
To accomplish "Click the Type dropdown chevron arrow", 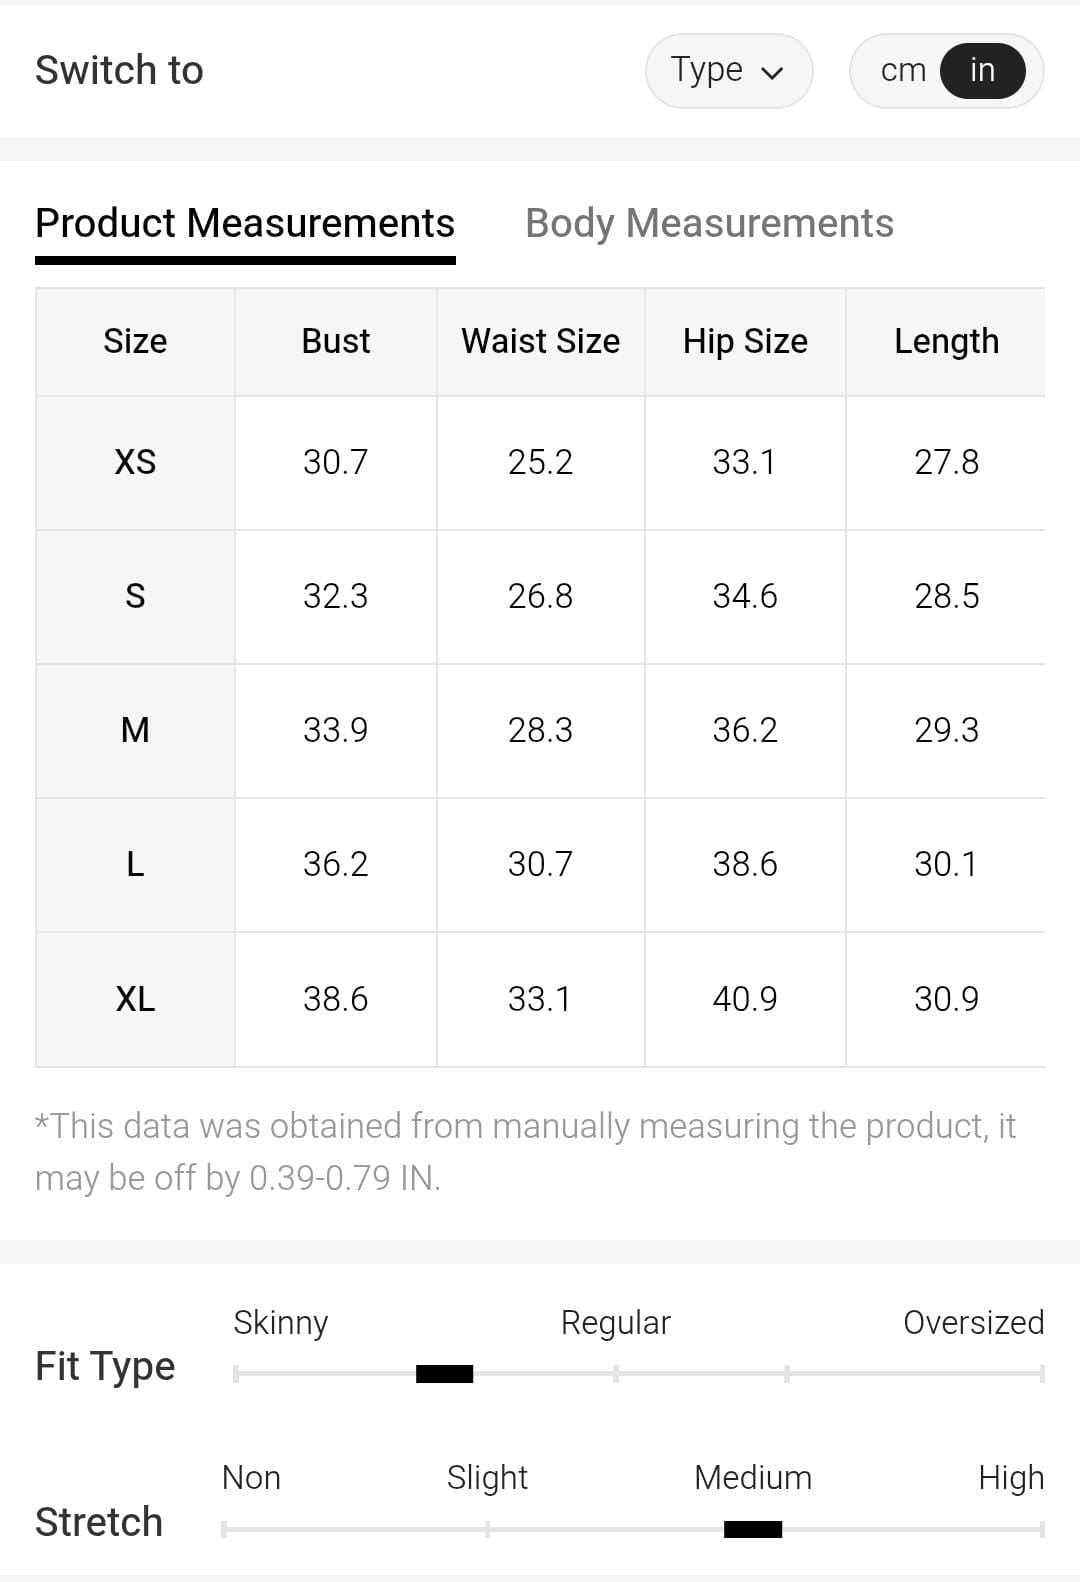I will pyautogui.click(x=772, y=72).
